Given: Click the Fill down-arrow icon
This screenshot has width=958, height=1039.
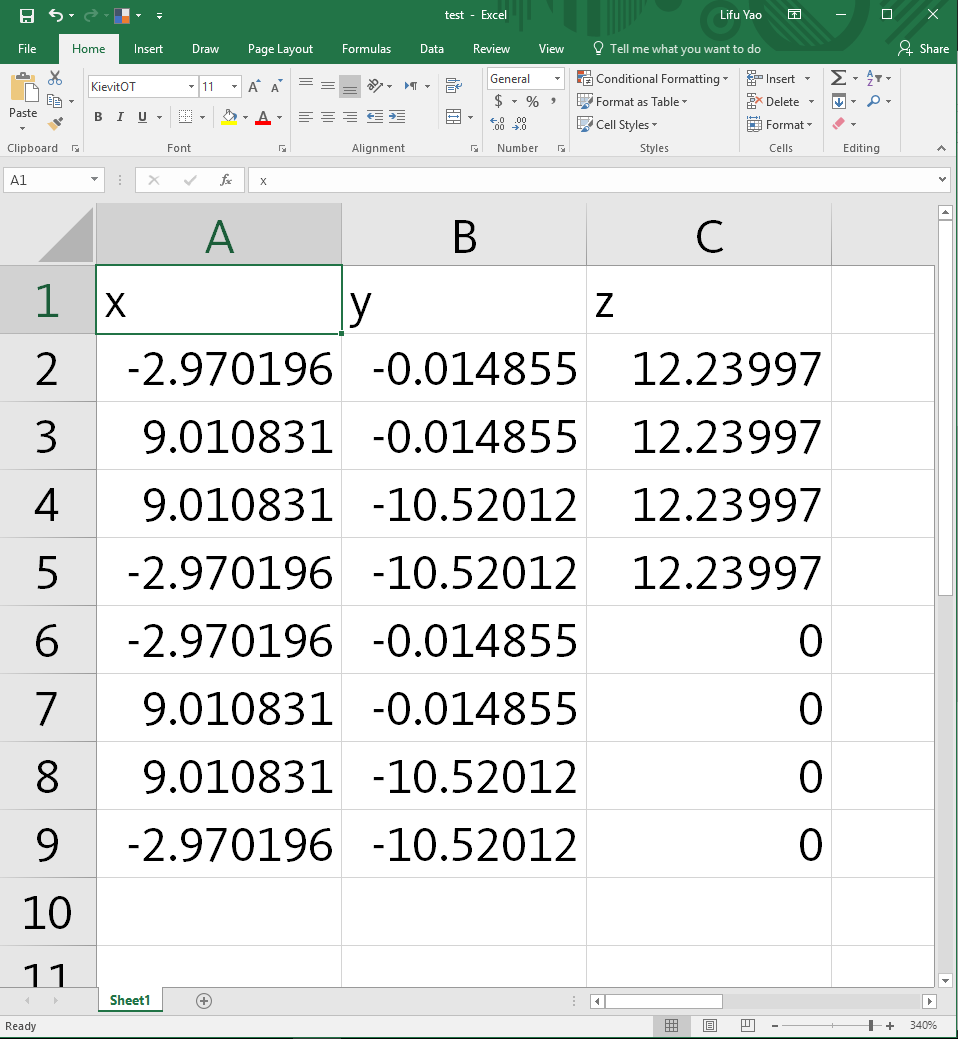Looking at the screenshot, I should pos(839,101).
